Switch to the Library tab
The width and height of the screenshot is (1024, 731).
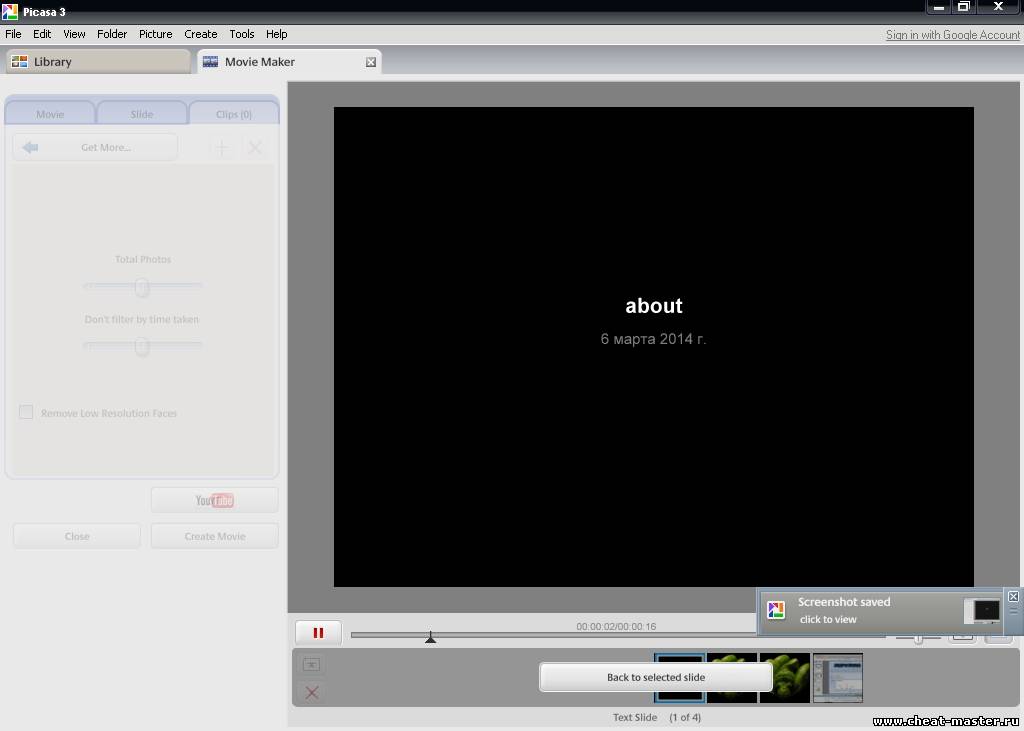tap(97, 62)
